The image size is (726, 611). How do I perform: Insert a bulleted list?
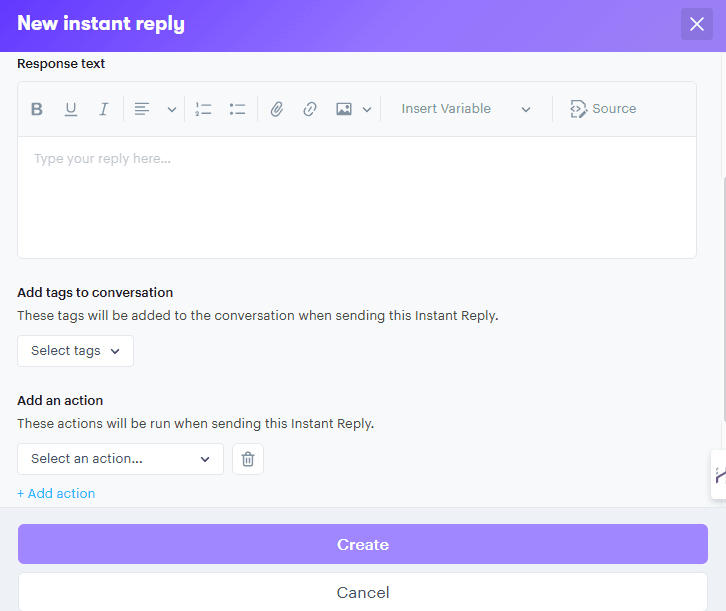(237, 109)
